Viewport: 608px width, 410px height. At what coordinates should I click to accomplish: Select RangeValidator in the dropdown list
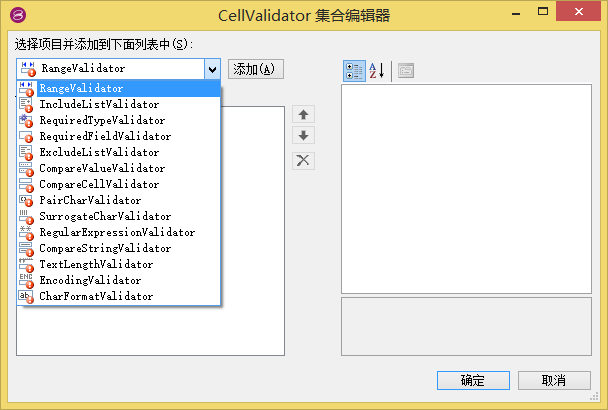coord(81,88)
